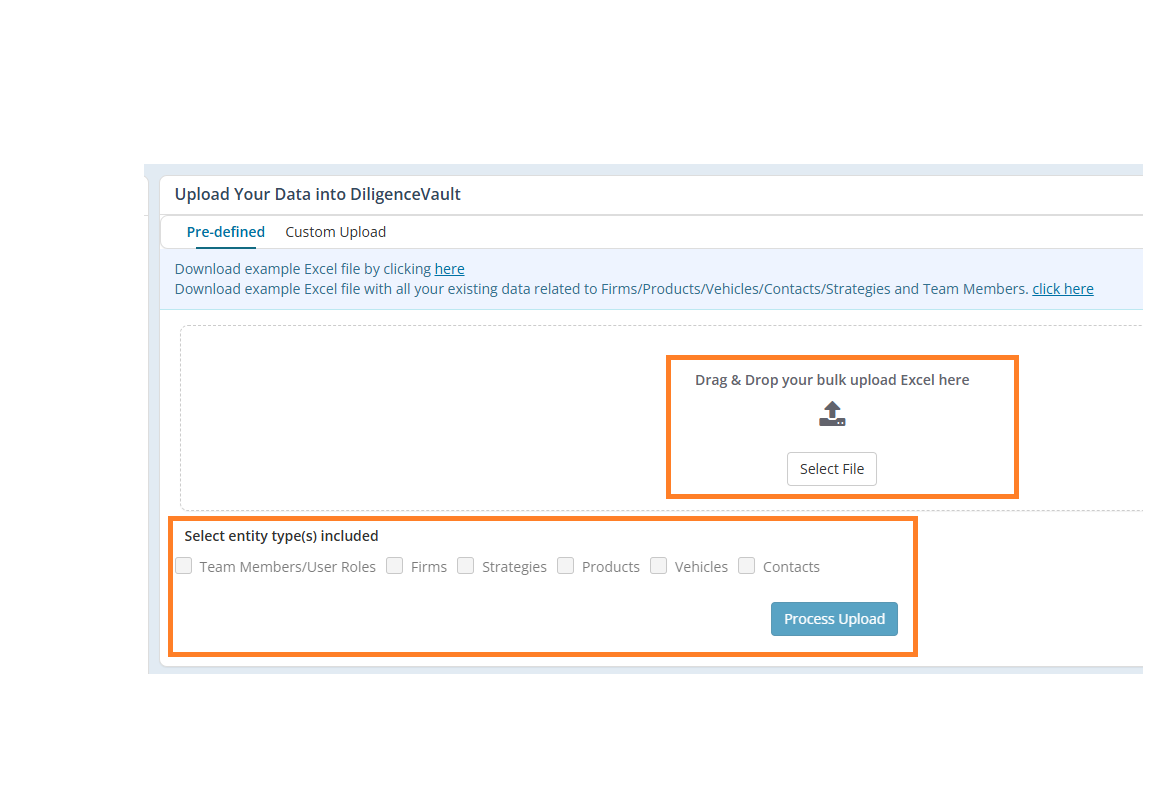1152x806 pixels.
Task: Click the 'click here' existing data link
Action: (1062, 289)
